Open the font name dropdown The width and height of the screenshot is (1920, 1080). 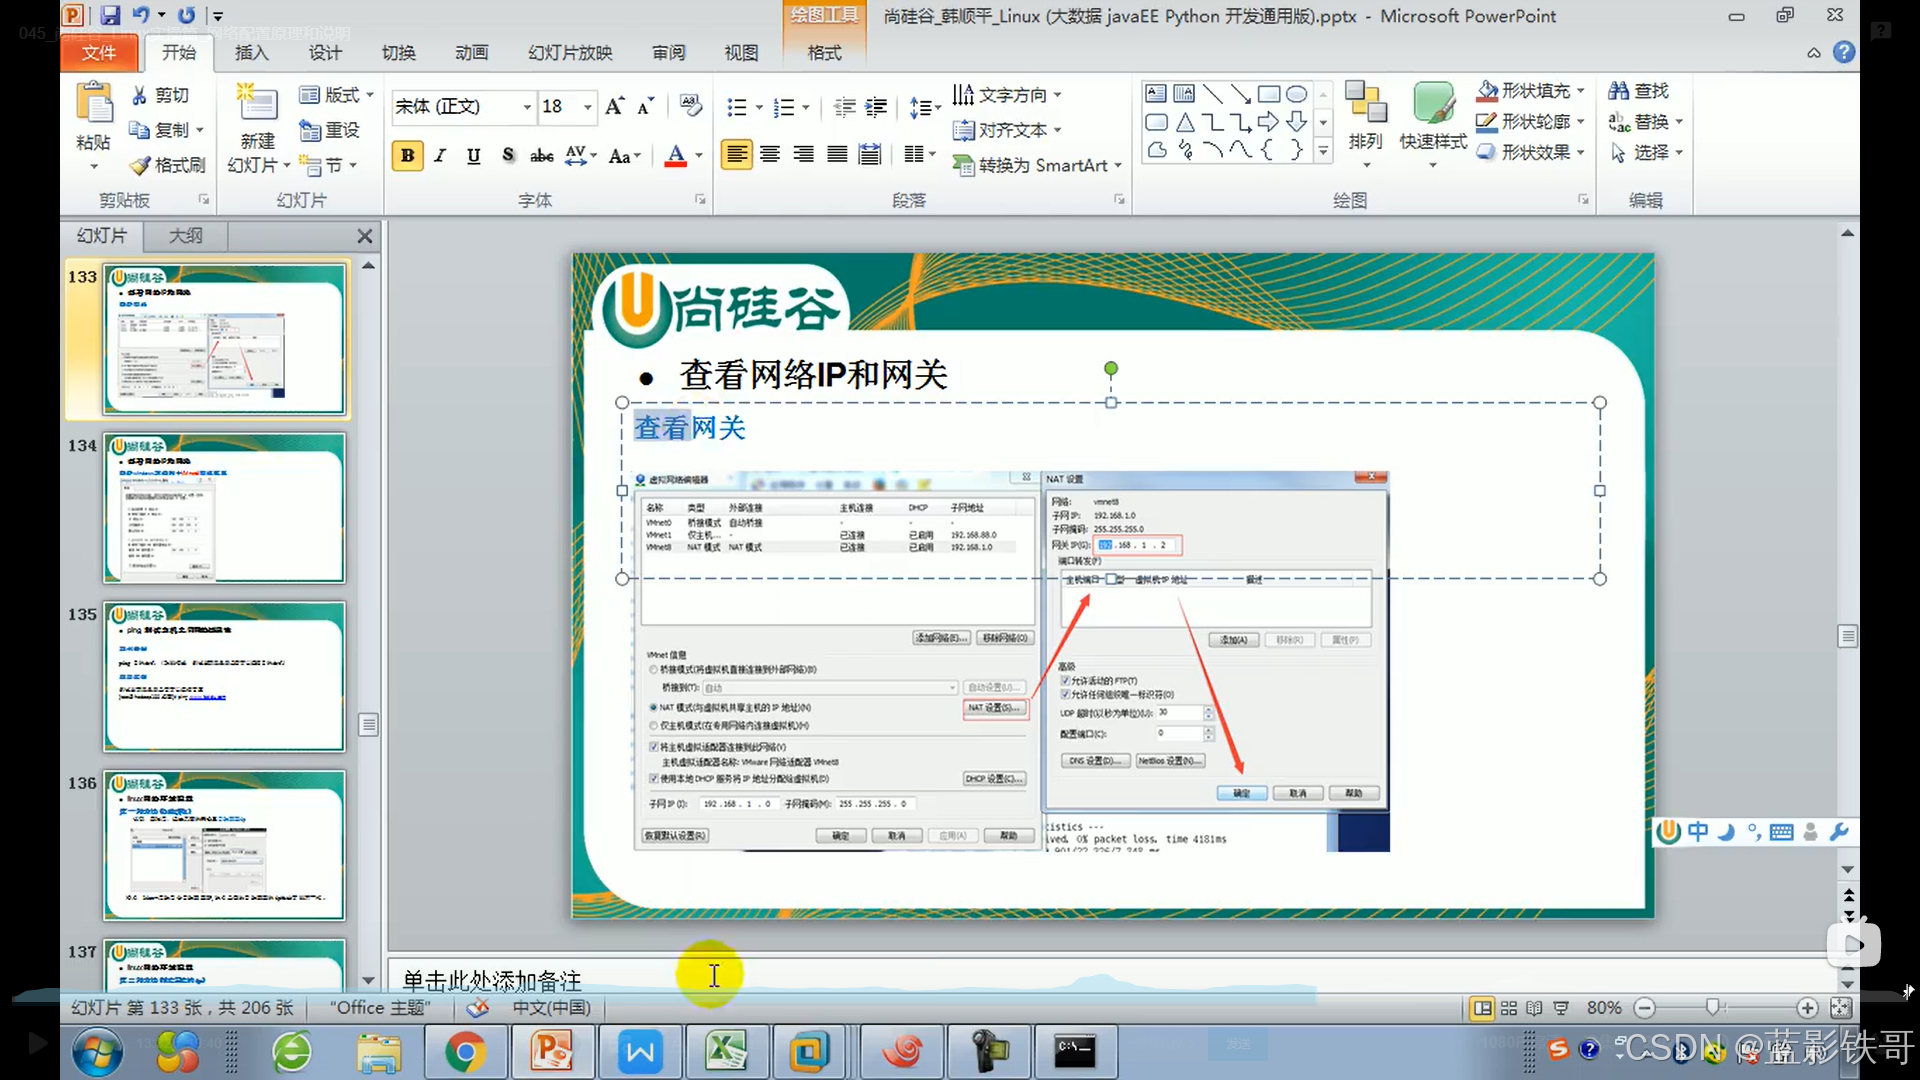527,107
